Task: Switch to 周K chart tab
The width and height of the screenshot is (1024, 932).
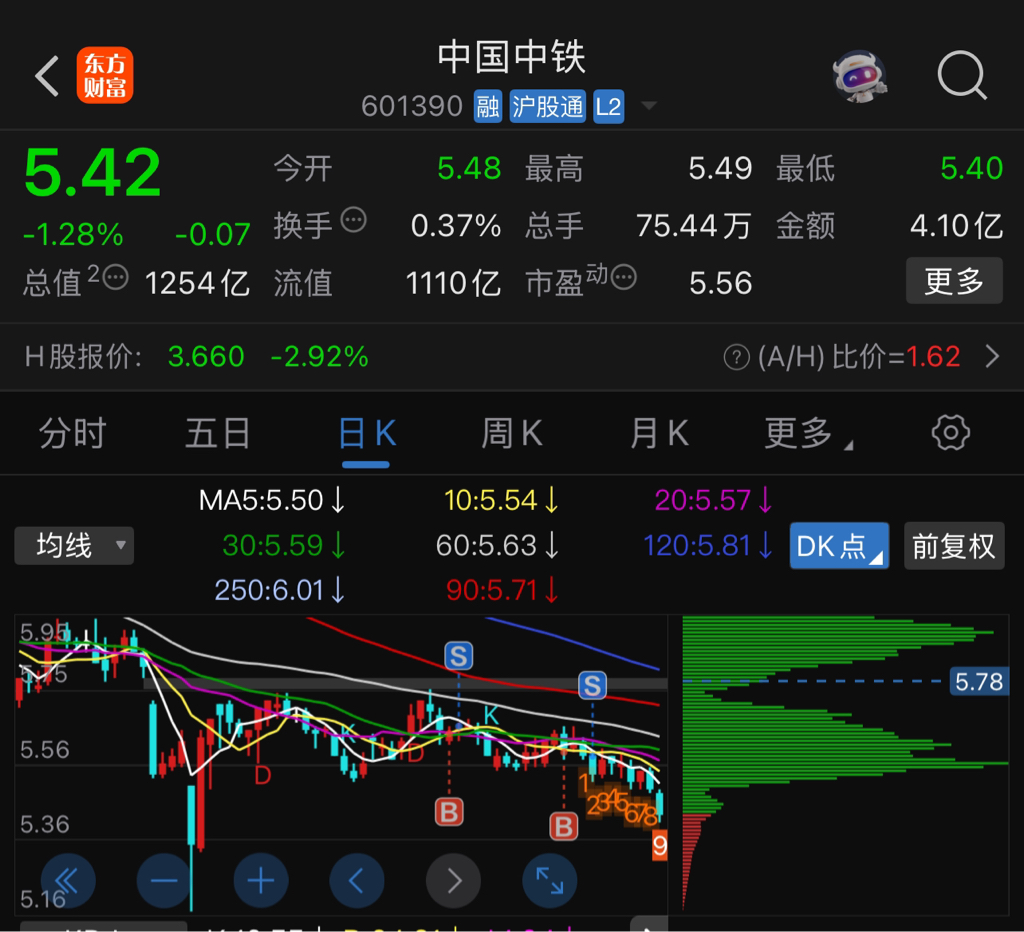Action: [512, 434]
